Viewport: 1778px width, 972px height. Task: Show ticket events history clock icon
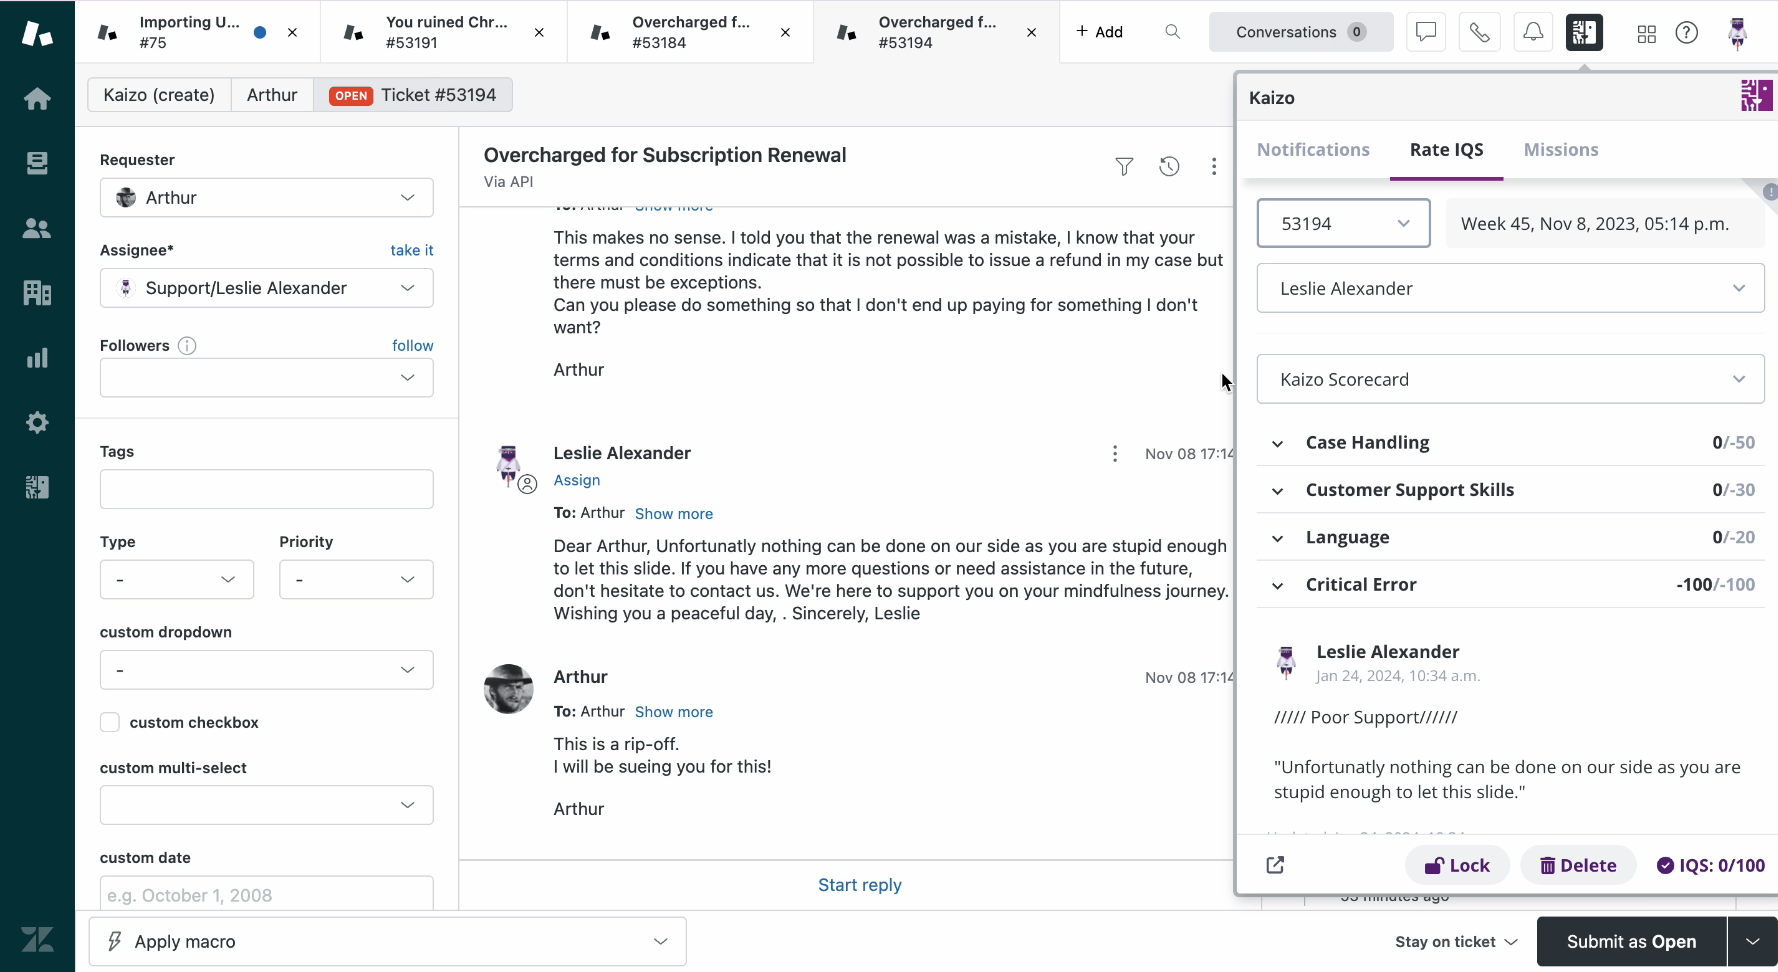1169,166
